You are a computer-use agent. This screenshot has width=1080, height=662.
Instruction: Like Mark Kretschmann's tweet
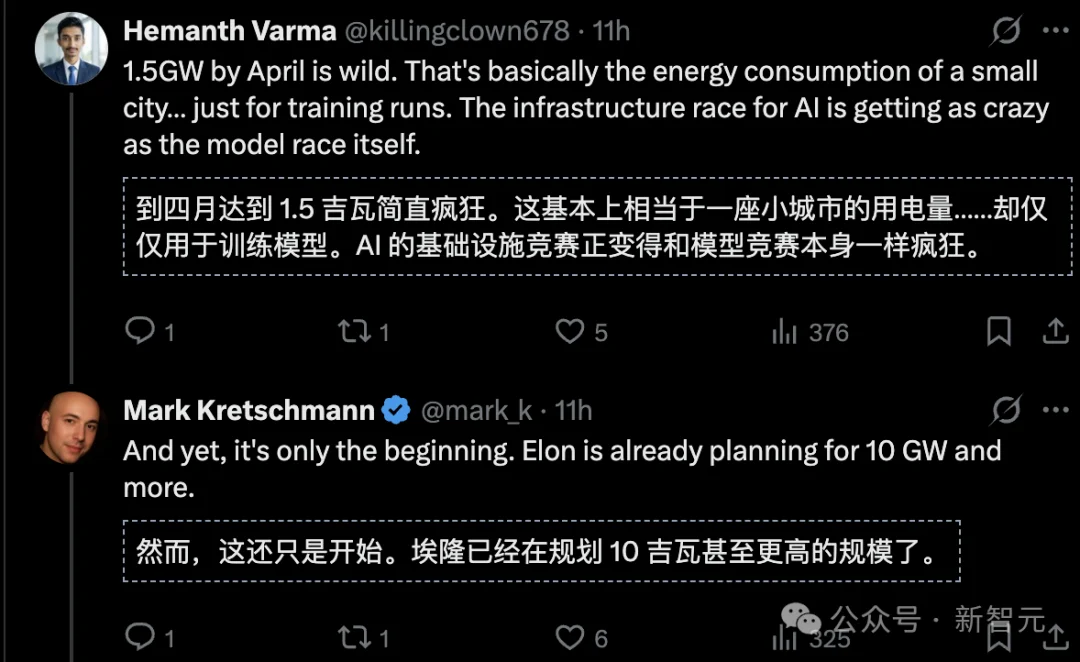pyautogui.click(x=569, y=636)
